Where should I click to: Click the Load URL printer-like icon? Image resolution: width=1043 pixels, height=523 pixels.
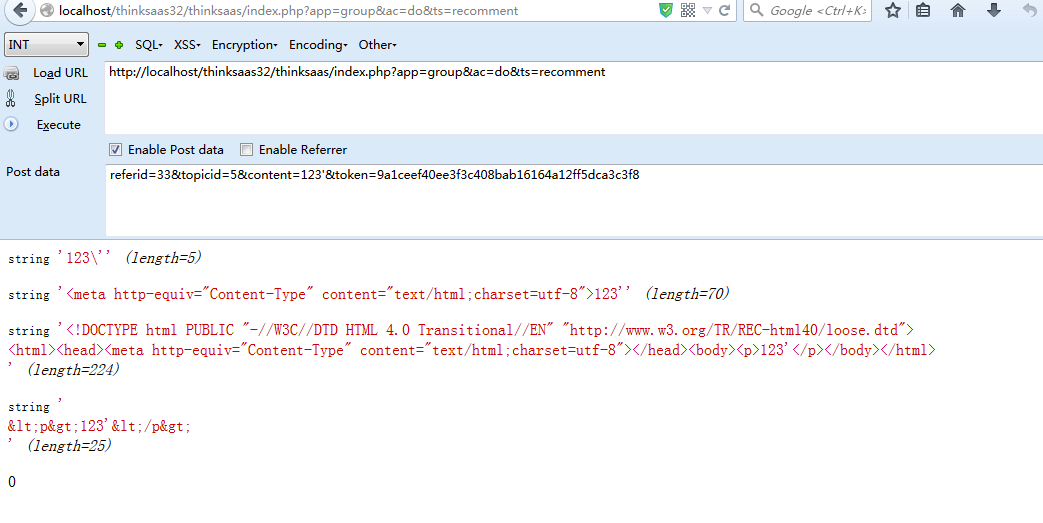[11, 73]
